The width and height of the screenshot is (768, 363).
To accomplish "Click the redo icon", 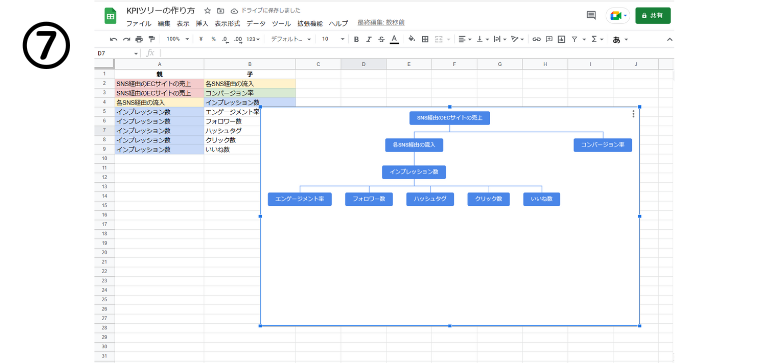I will (x=126, y=39).
